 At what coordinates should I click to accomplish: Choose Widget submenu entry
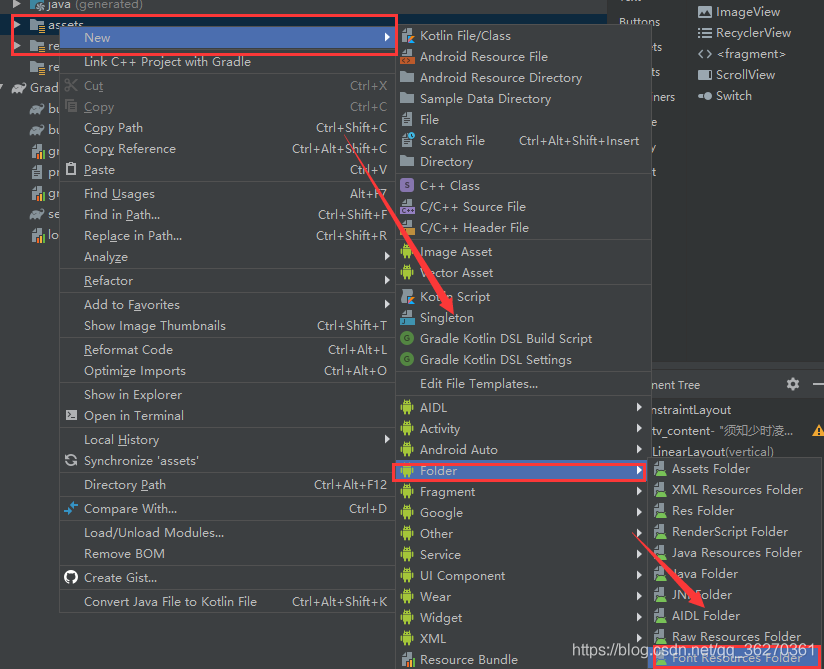(x=522, y=617)
